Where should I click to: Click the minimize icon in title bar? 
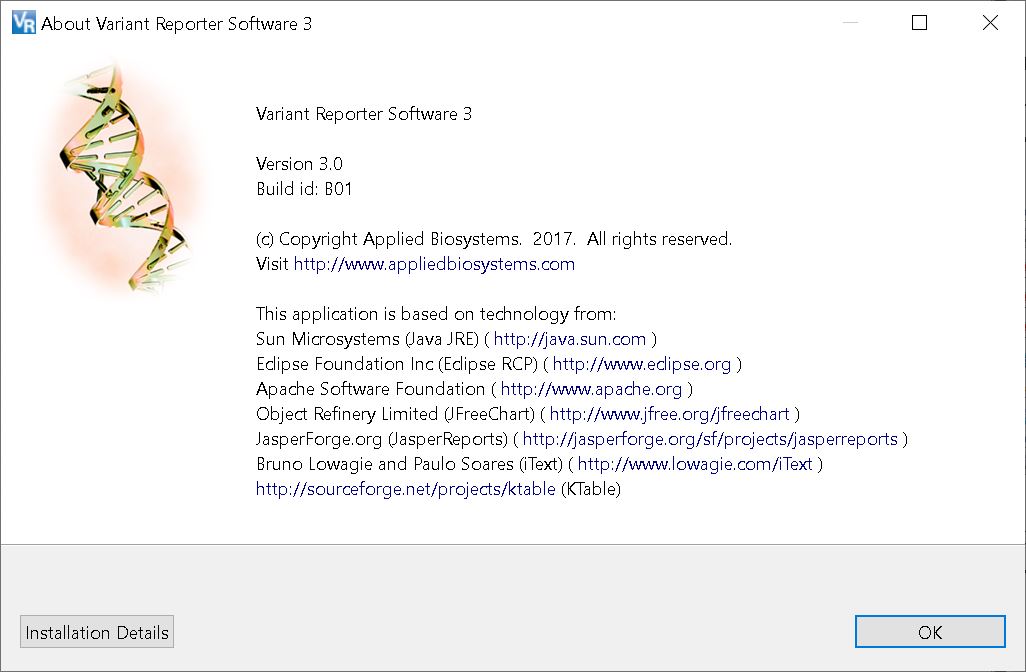[x=850, y=23]
